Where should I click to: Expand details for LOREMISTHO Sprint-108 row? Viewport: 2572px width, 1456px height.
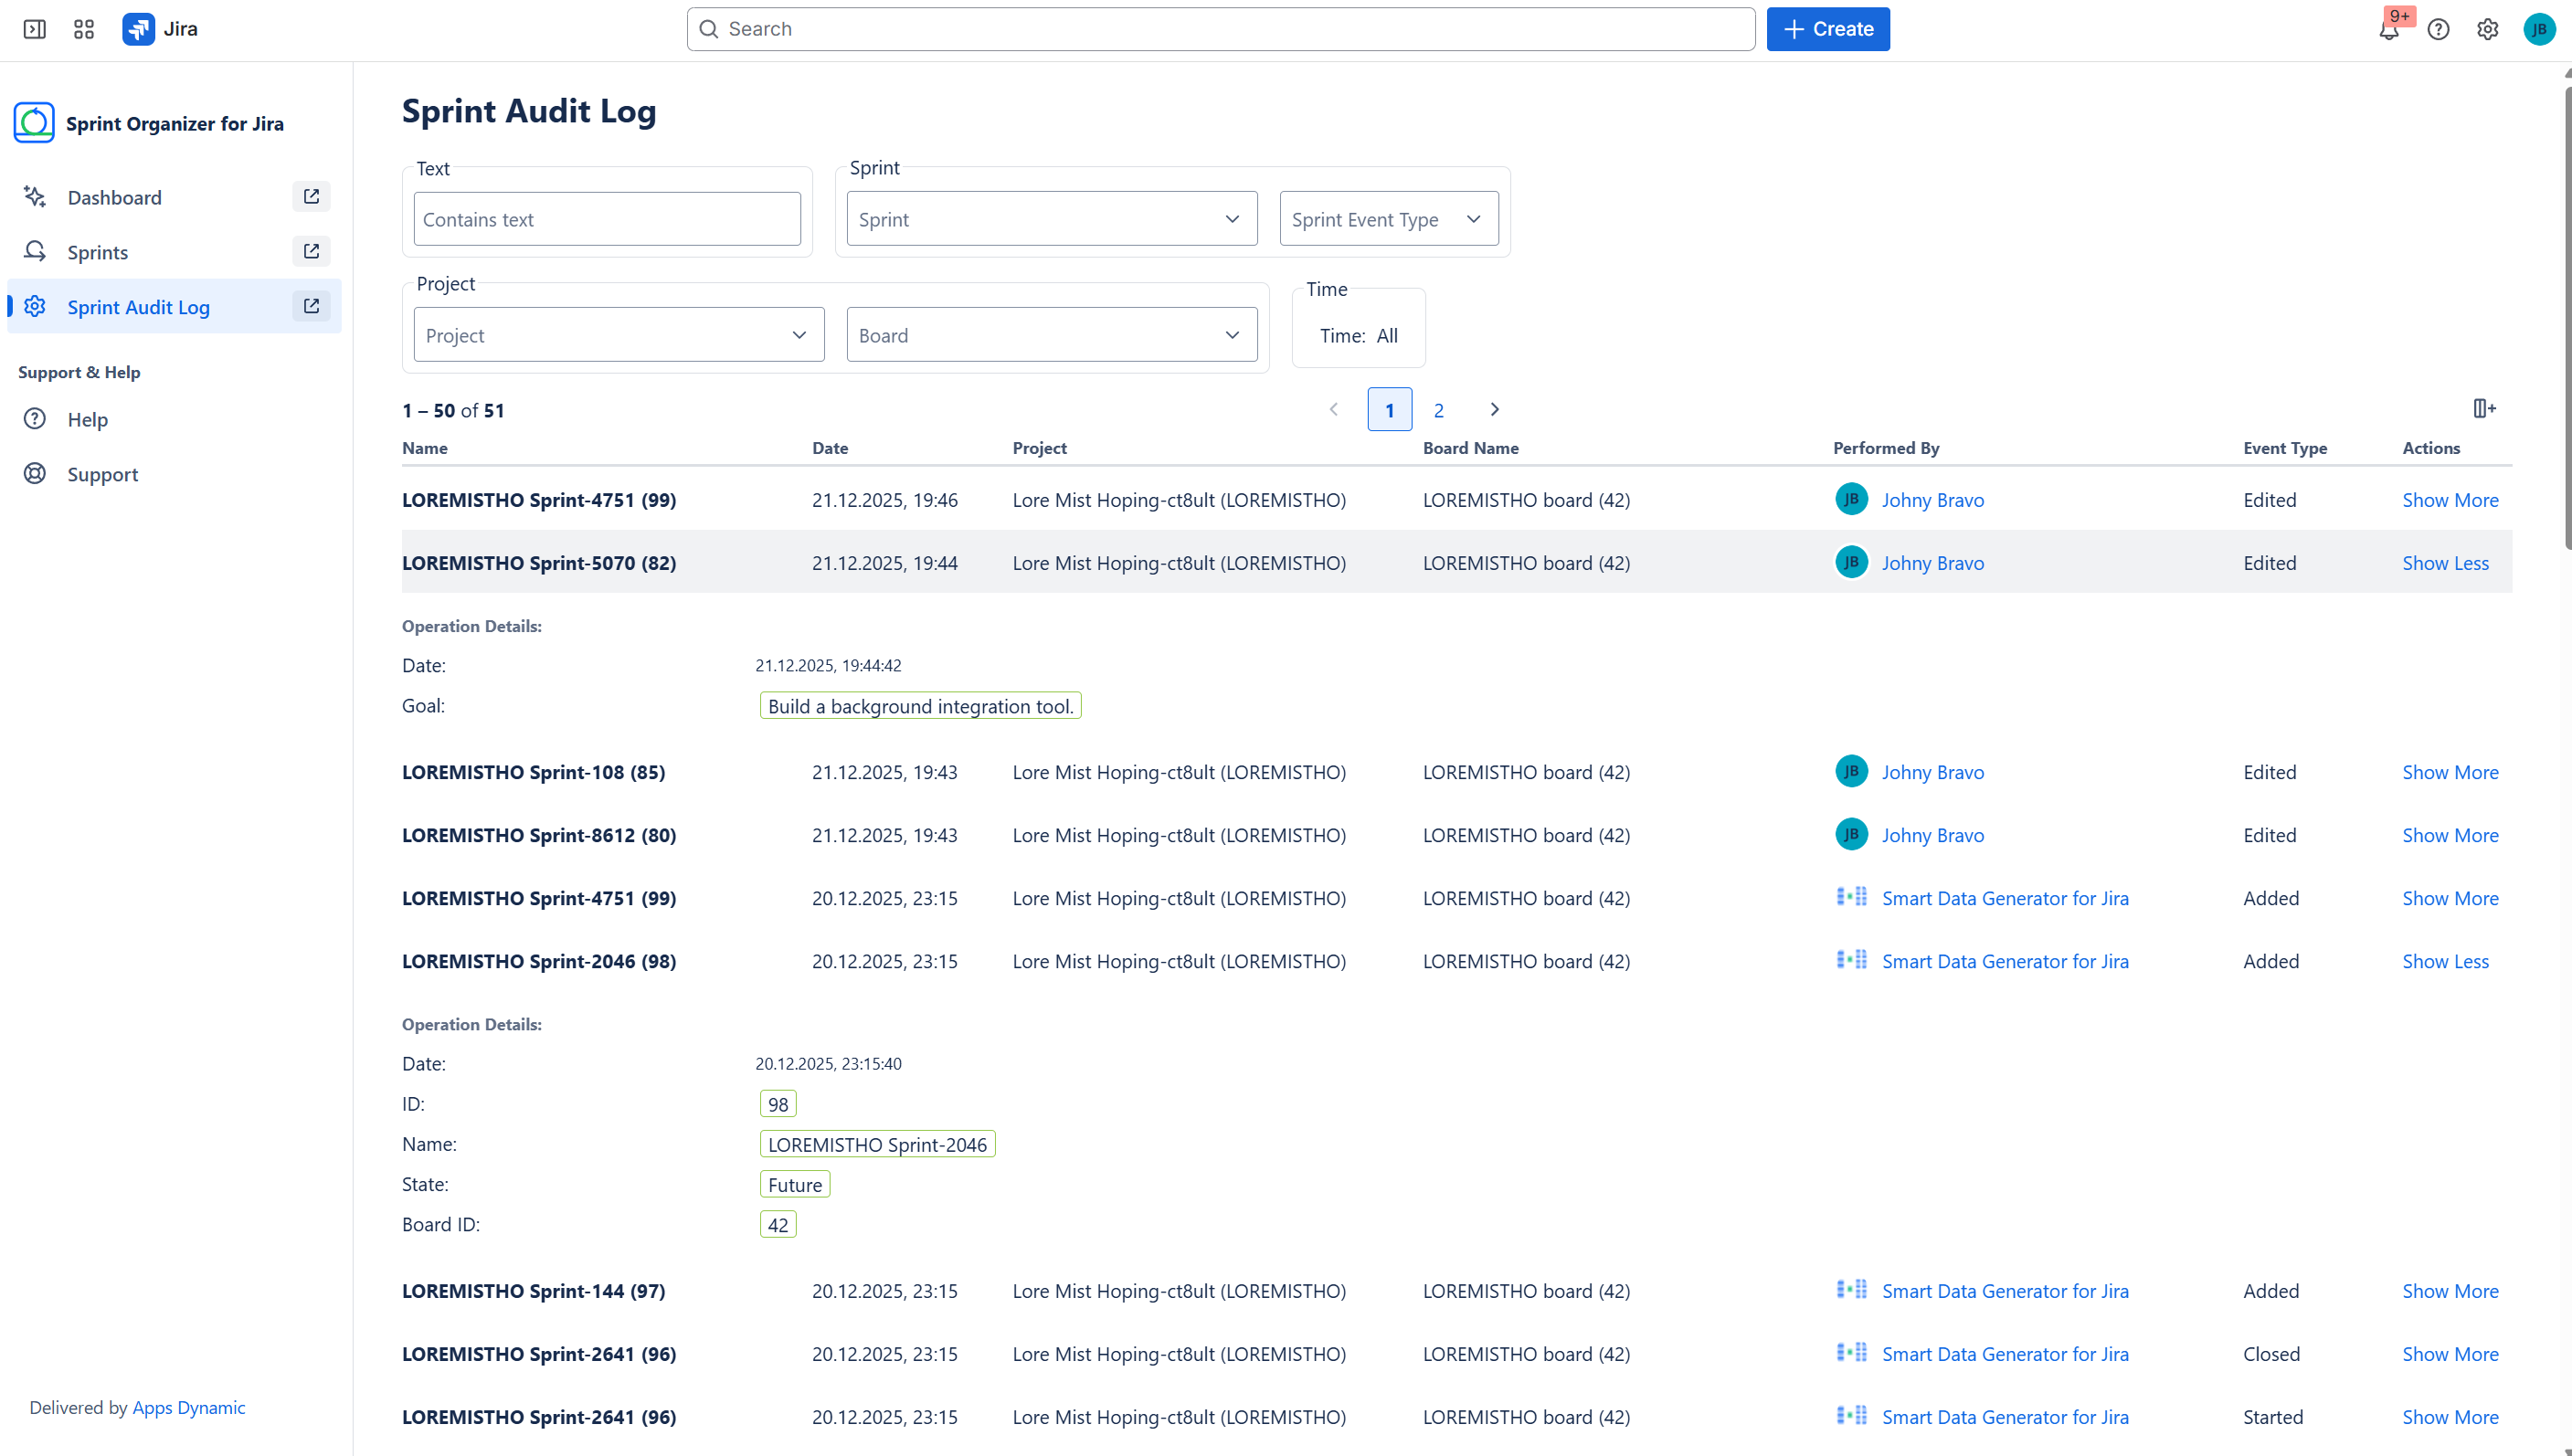point(2450,772)
